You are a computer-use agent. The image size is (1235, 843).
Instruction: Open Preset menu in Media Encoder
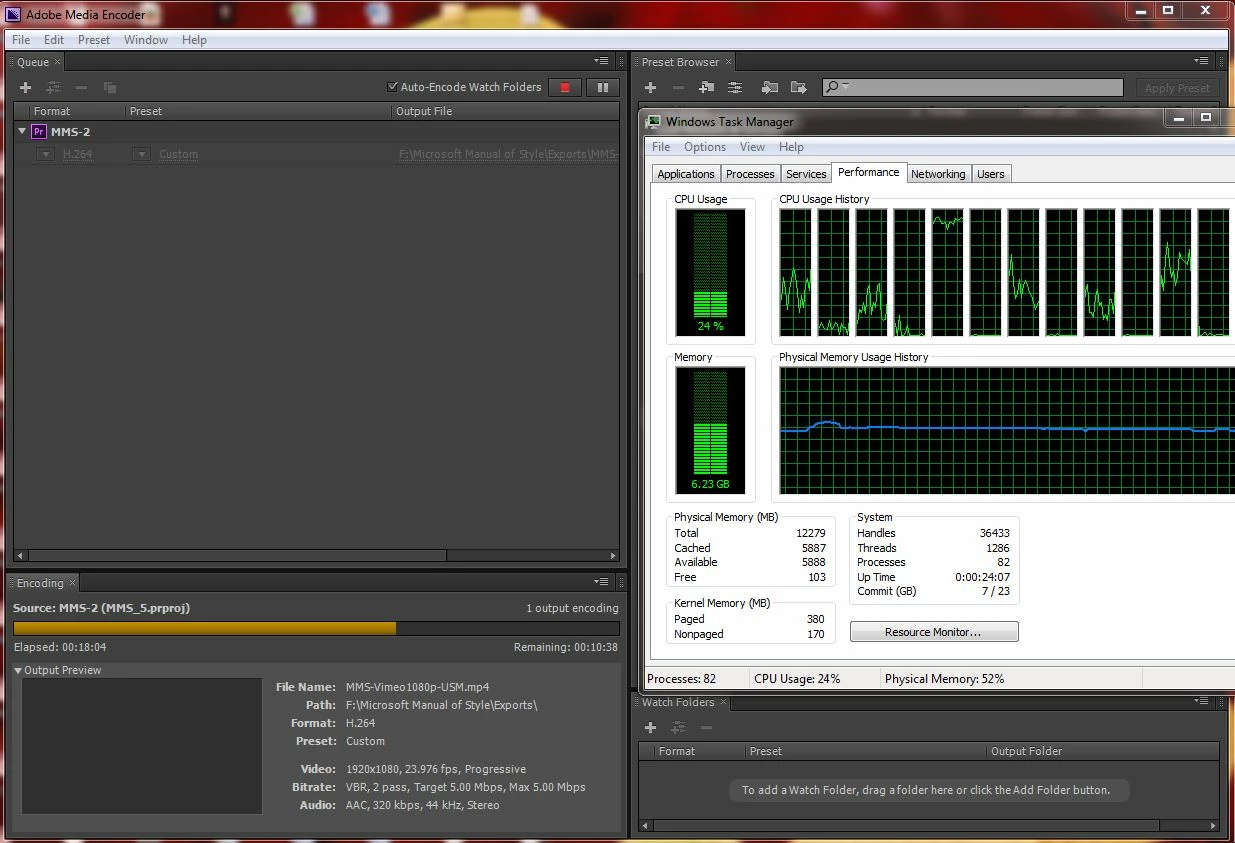[94, 40]
